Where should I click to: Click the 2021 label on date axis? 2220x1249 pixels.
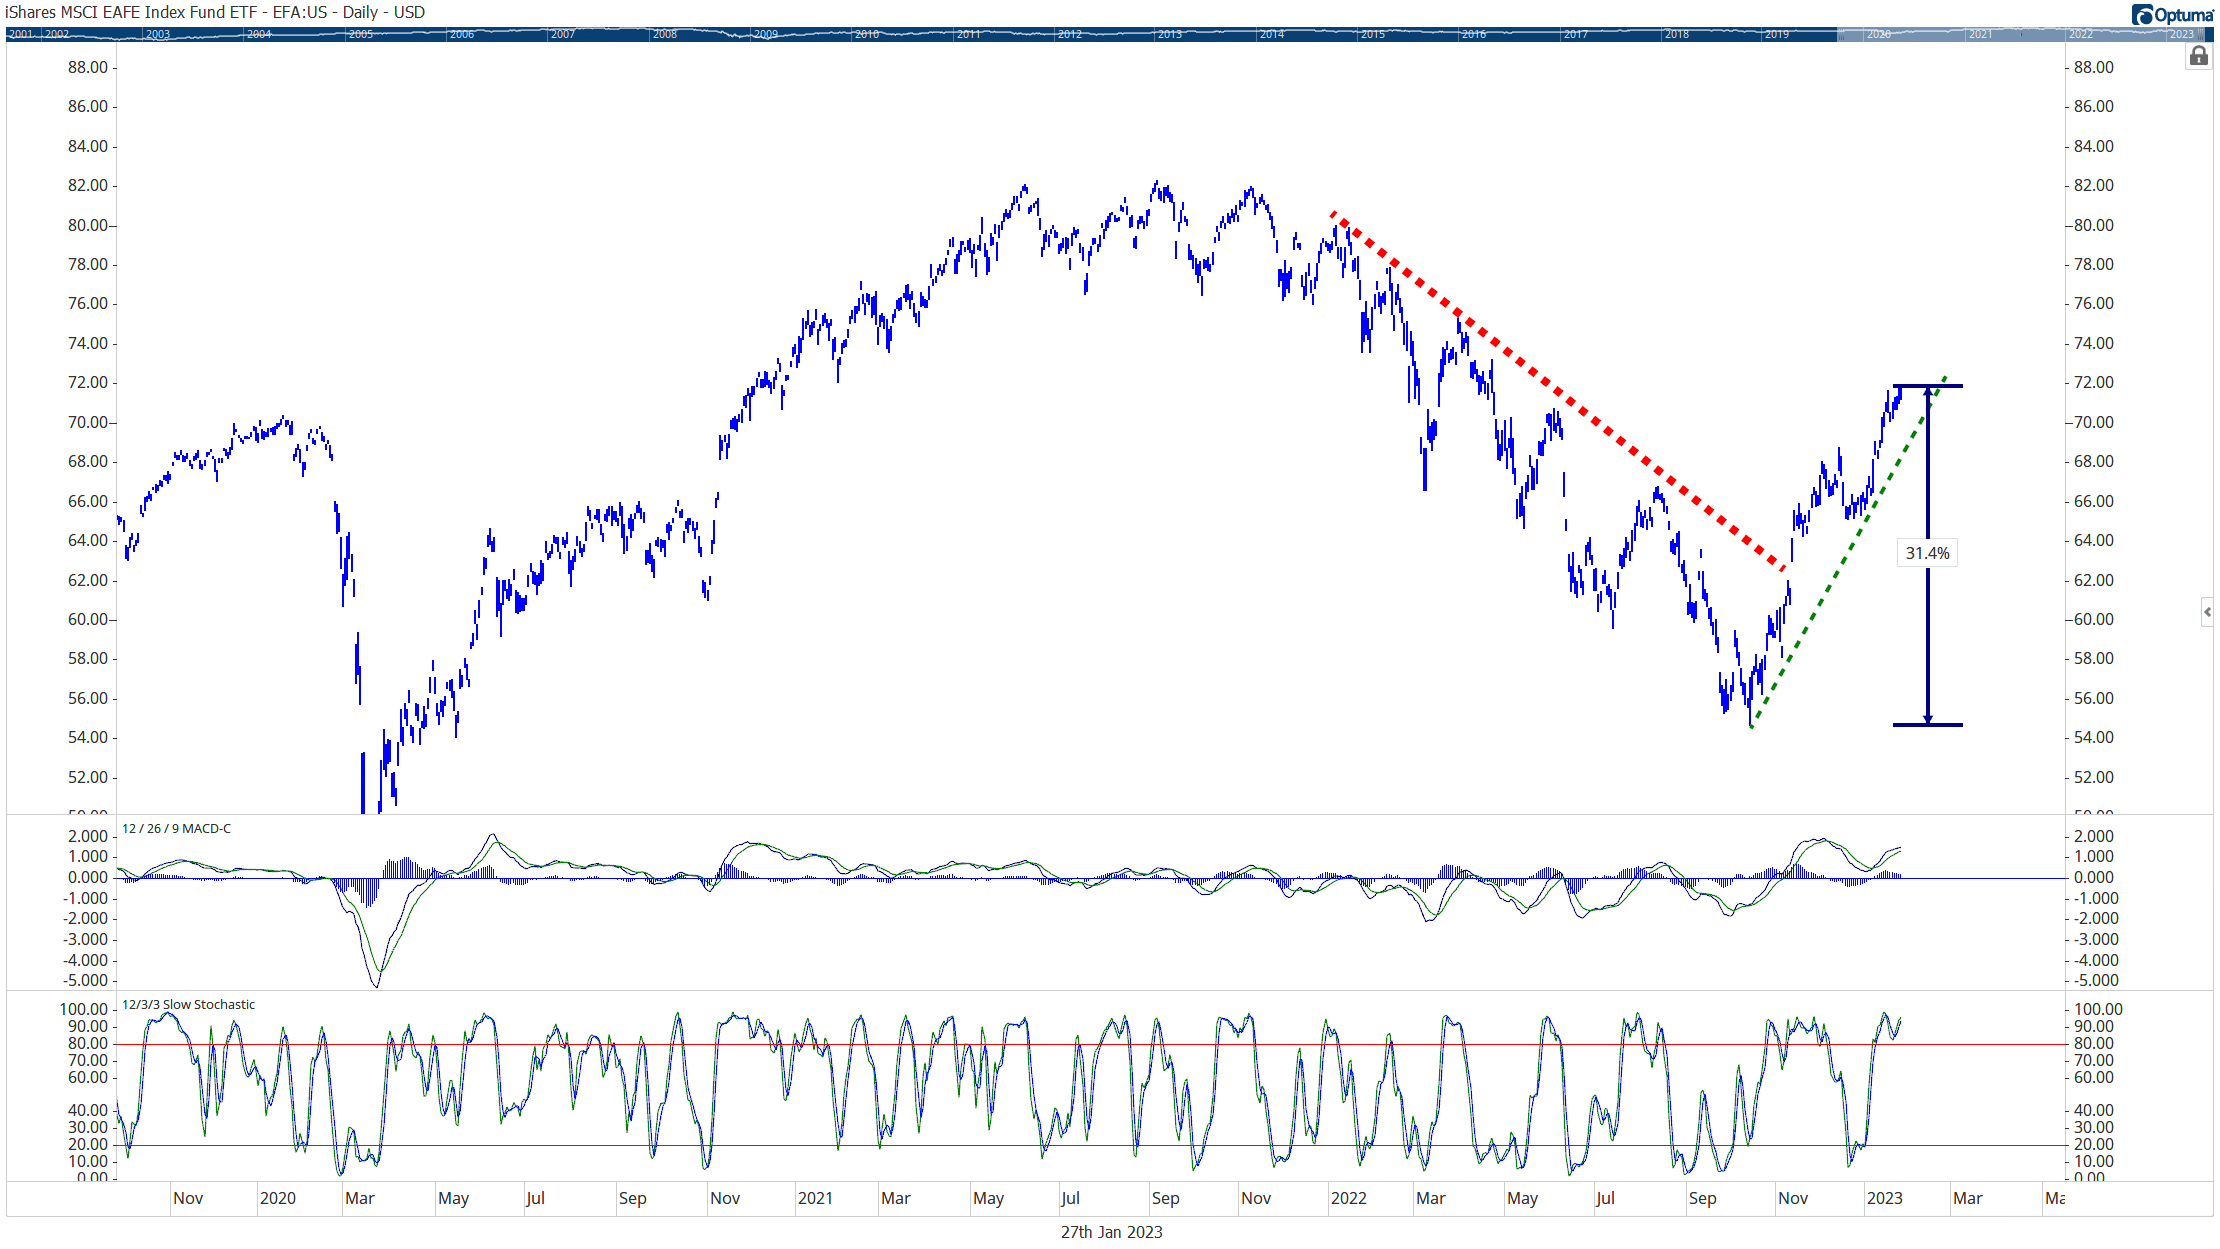[815, 1198]
